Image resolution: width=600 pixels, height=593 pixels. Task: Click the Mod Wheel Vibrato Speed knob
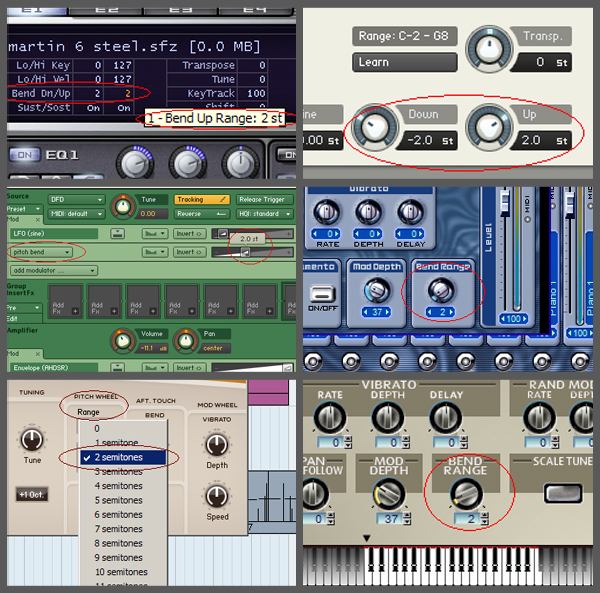217,497
